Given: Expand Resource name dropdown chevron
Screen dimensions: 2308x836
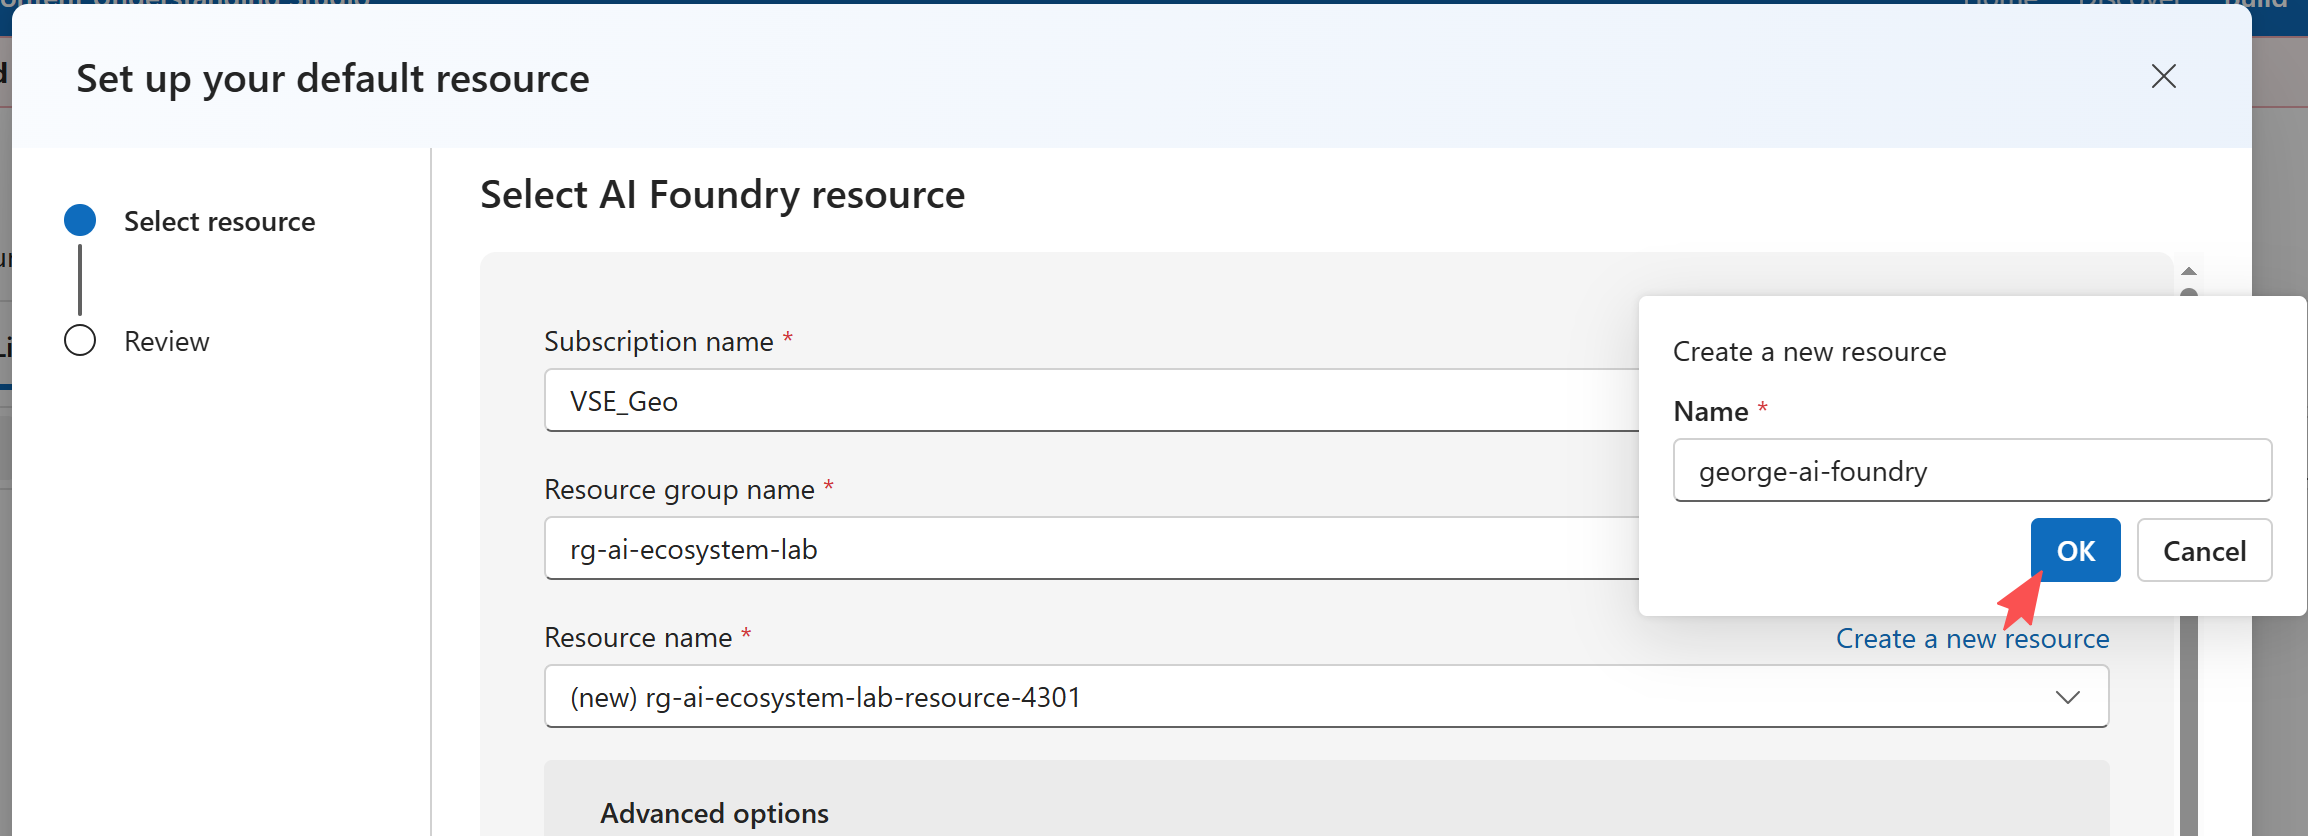Looking at the screenshot, I should click(x=2067, y=697).
